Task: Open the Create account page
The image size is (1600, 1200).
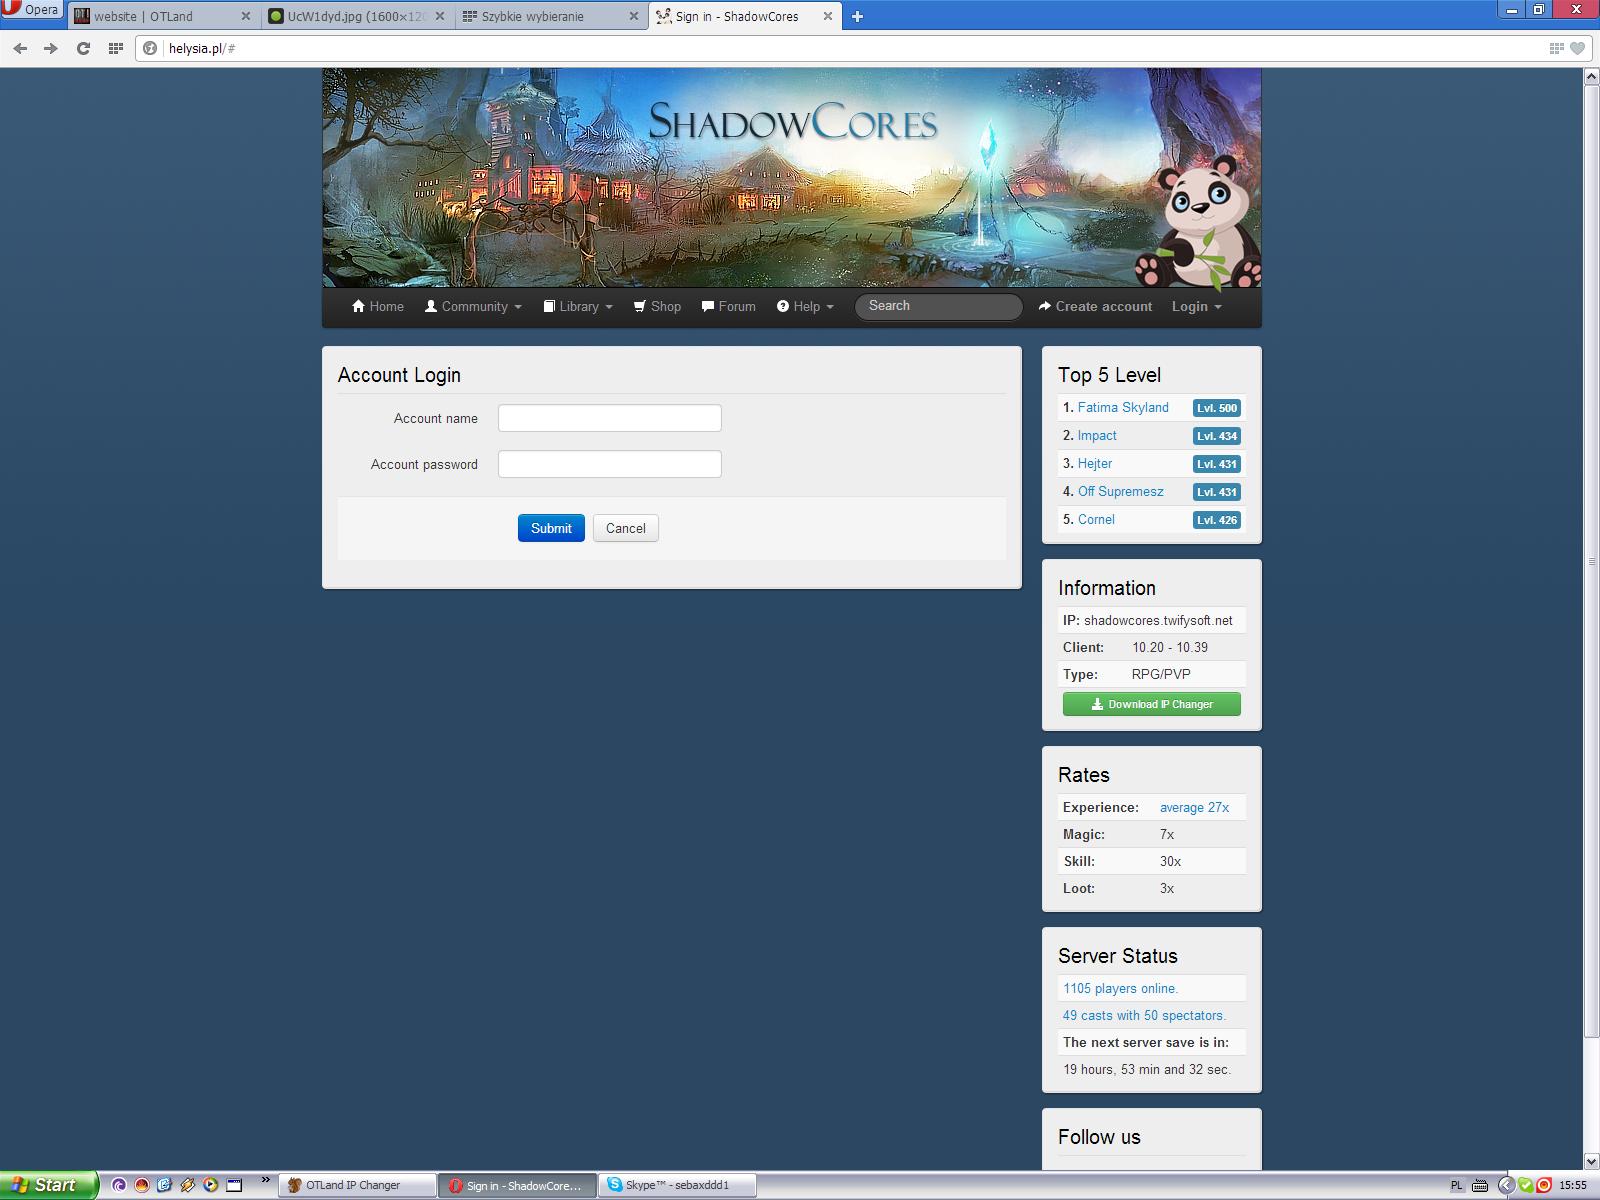Action: point(1095,307)
